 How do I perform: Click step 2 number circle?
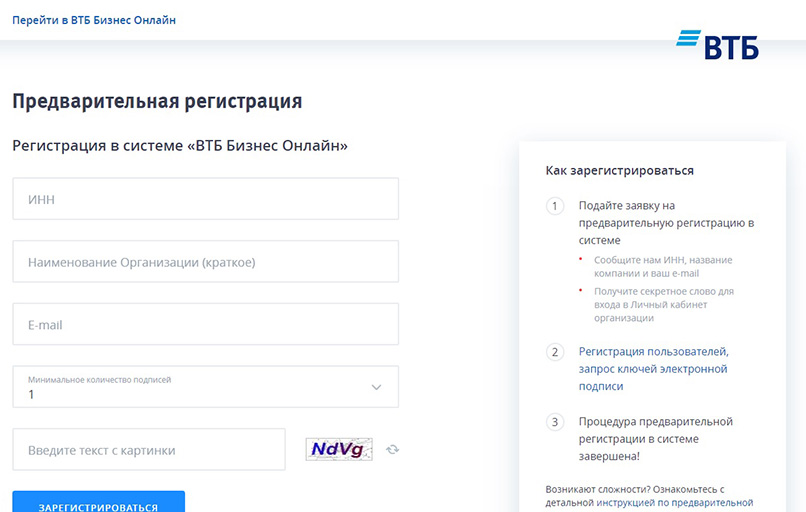click(555, 352)
